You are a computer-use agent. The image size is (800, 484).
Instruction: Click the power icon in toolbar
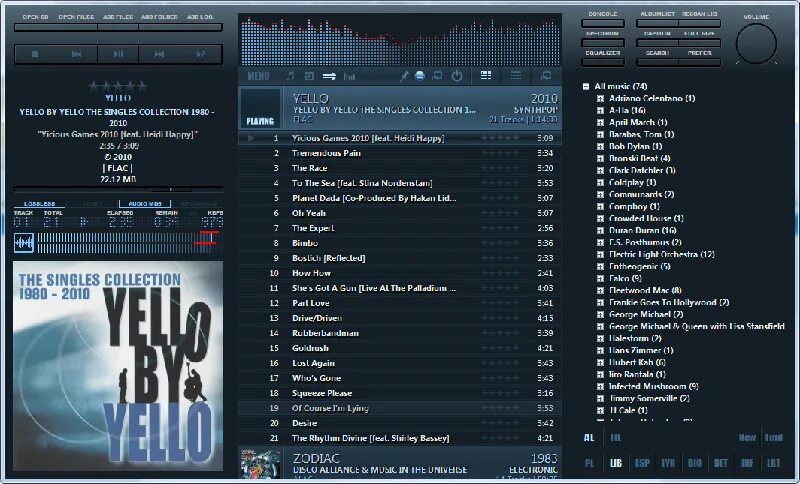pos(457,76)
